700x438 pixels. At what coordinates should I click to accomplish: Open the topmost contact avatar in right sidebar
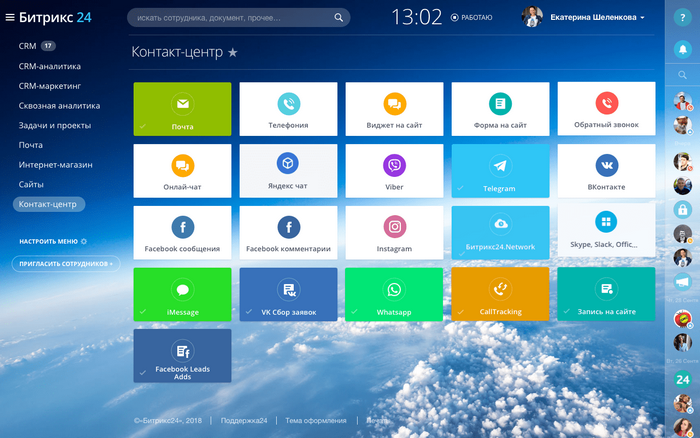[682, 101]
